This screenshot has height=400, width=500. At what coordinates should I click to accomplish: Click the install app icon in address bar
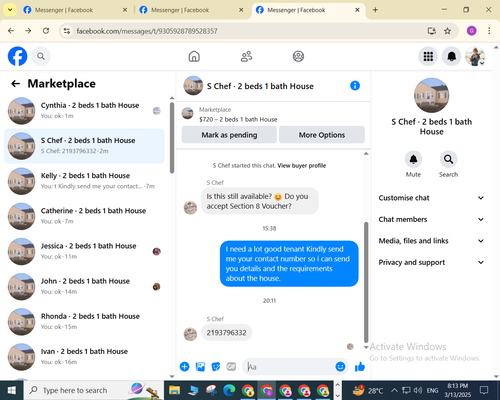432,31
